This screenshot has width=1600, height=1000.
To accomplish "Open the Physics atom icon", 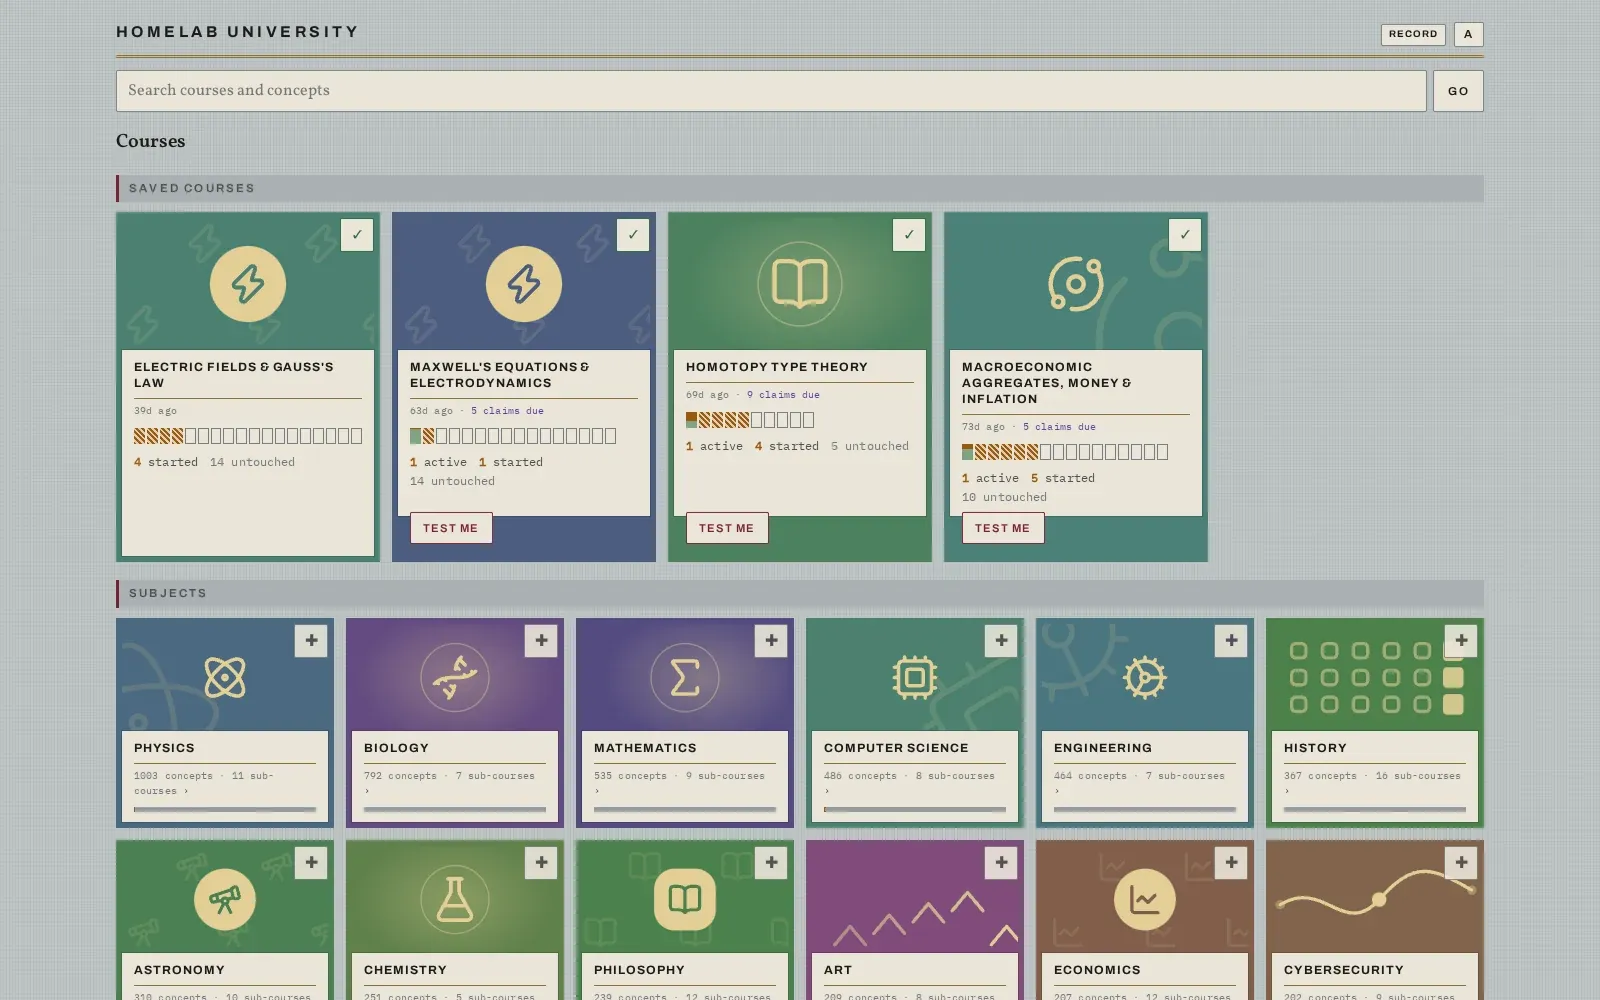I will coord(225,678).
